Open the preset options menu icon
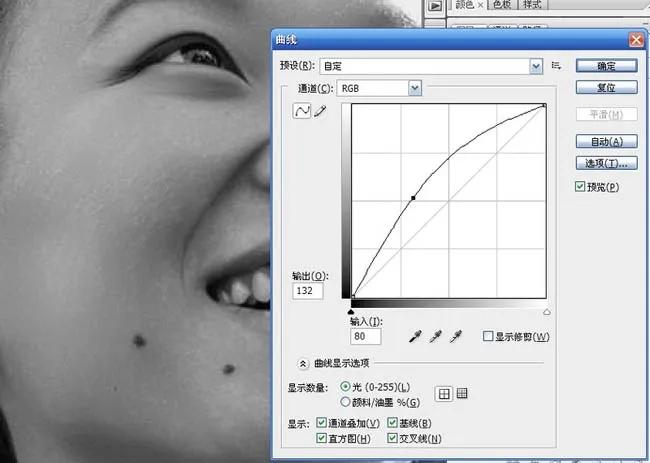650x463 pixels. tap(556, 65)
